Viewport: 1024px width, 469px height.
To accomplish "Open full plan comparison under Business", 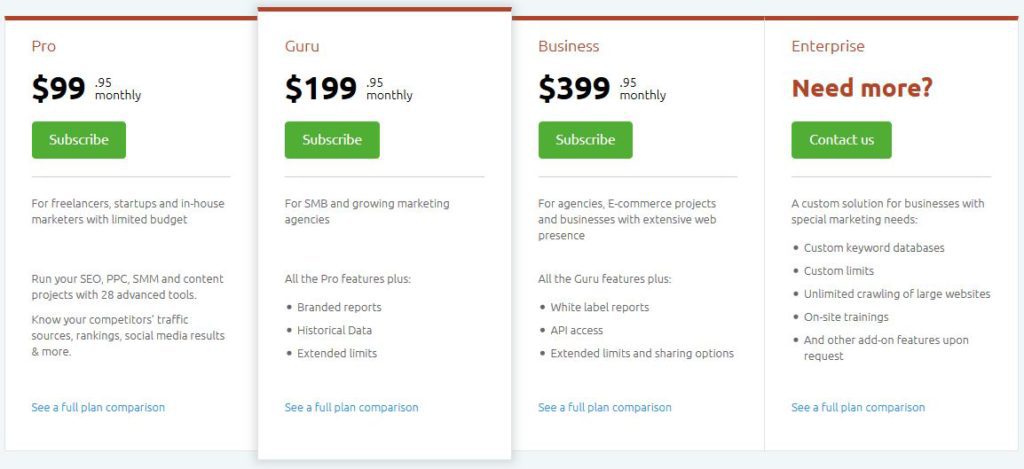I will click(x=605, y=407).
